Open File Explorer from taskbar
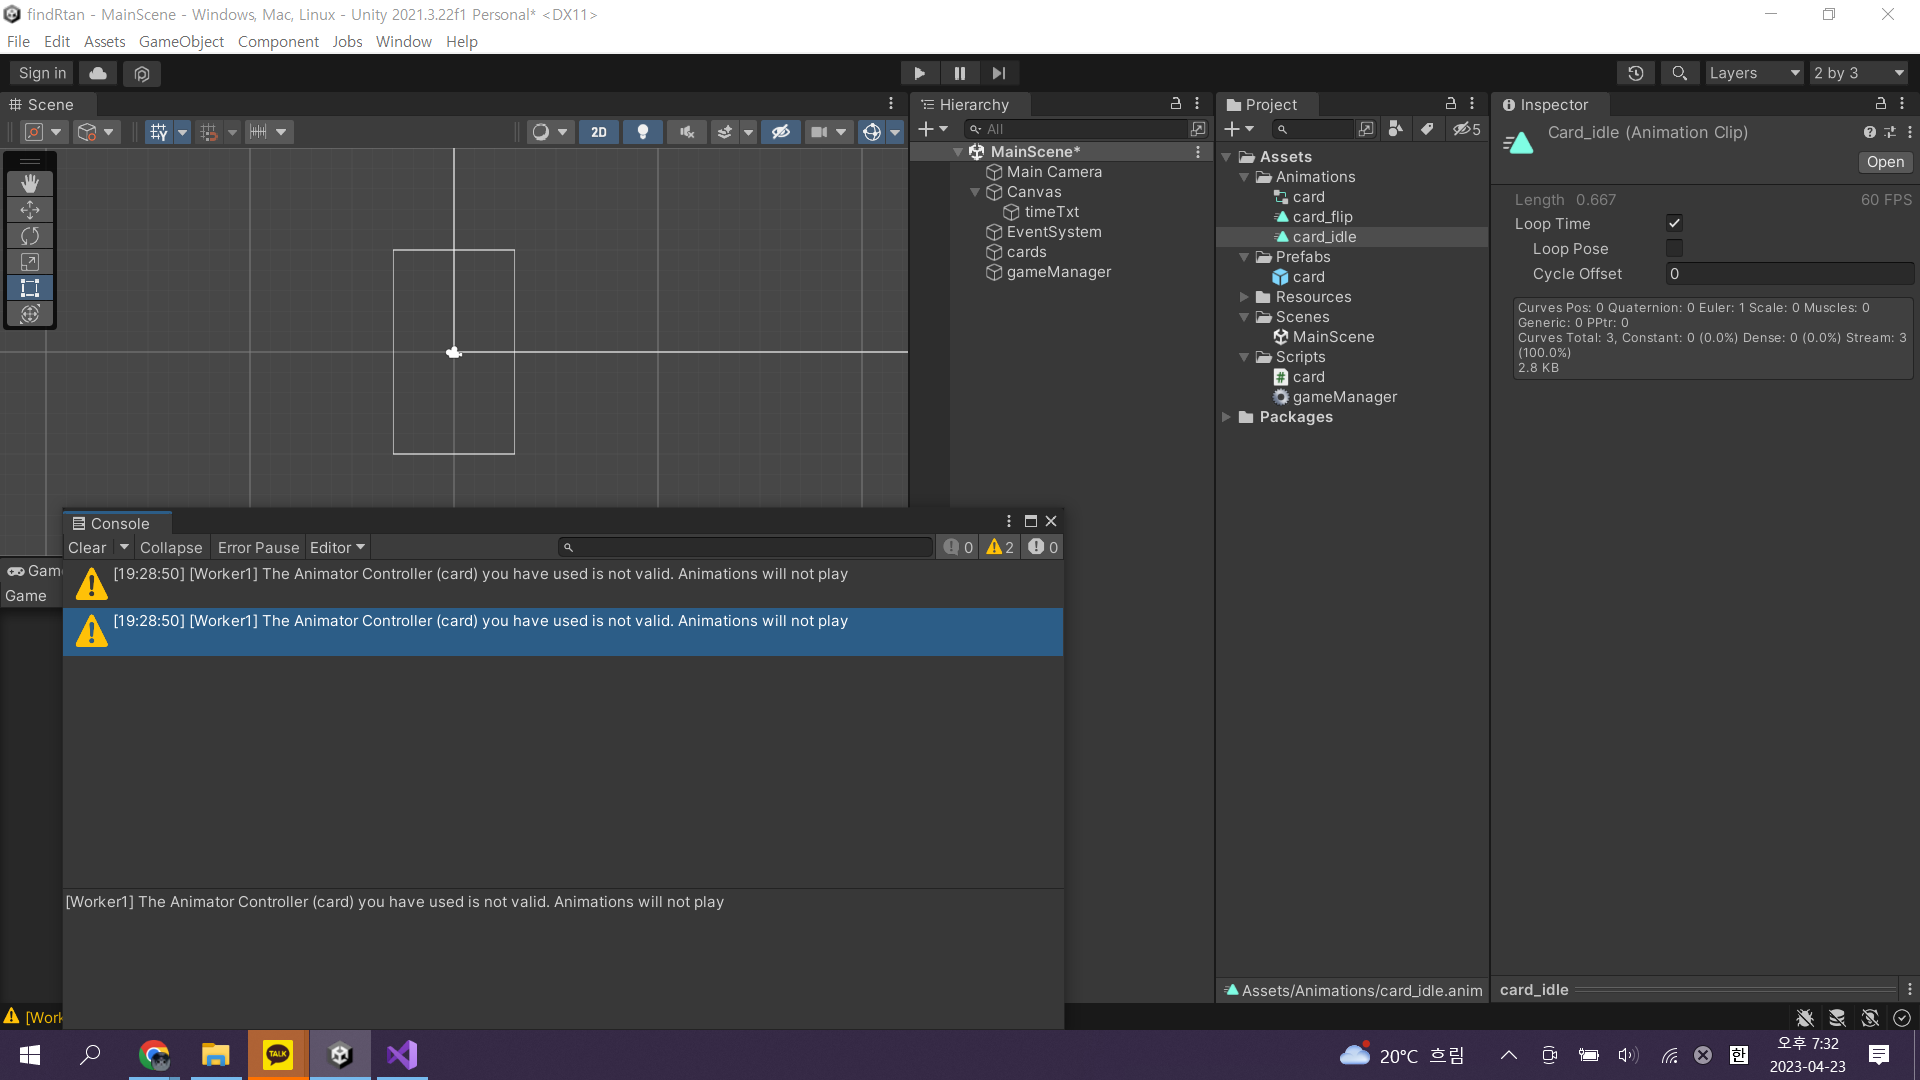The width and height of the screenshot is (1920, 1080). [x=216, y=1055]
